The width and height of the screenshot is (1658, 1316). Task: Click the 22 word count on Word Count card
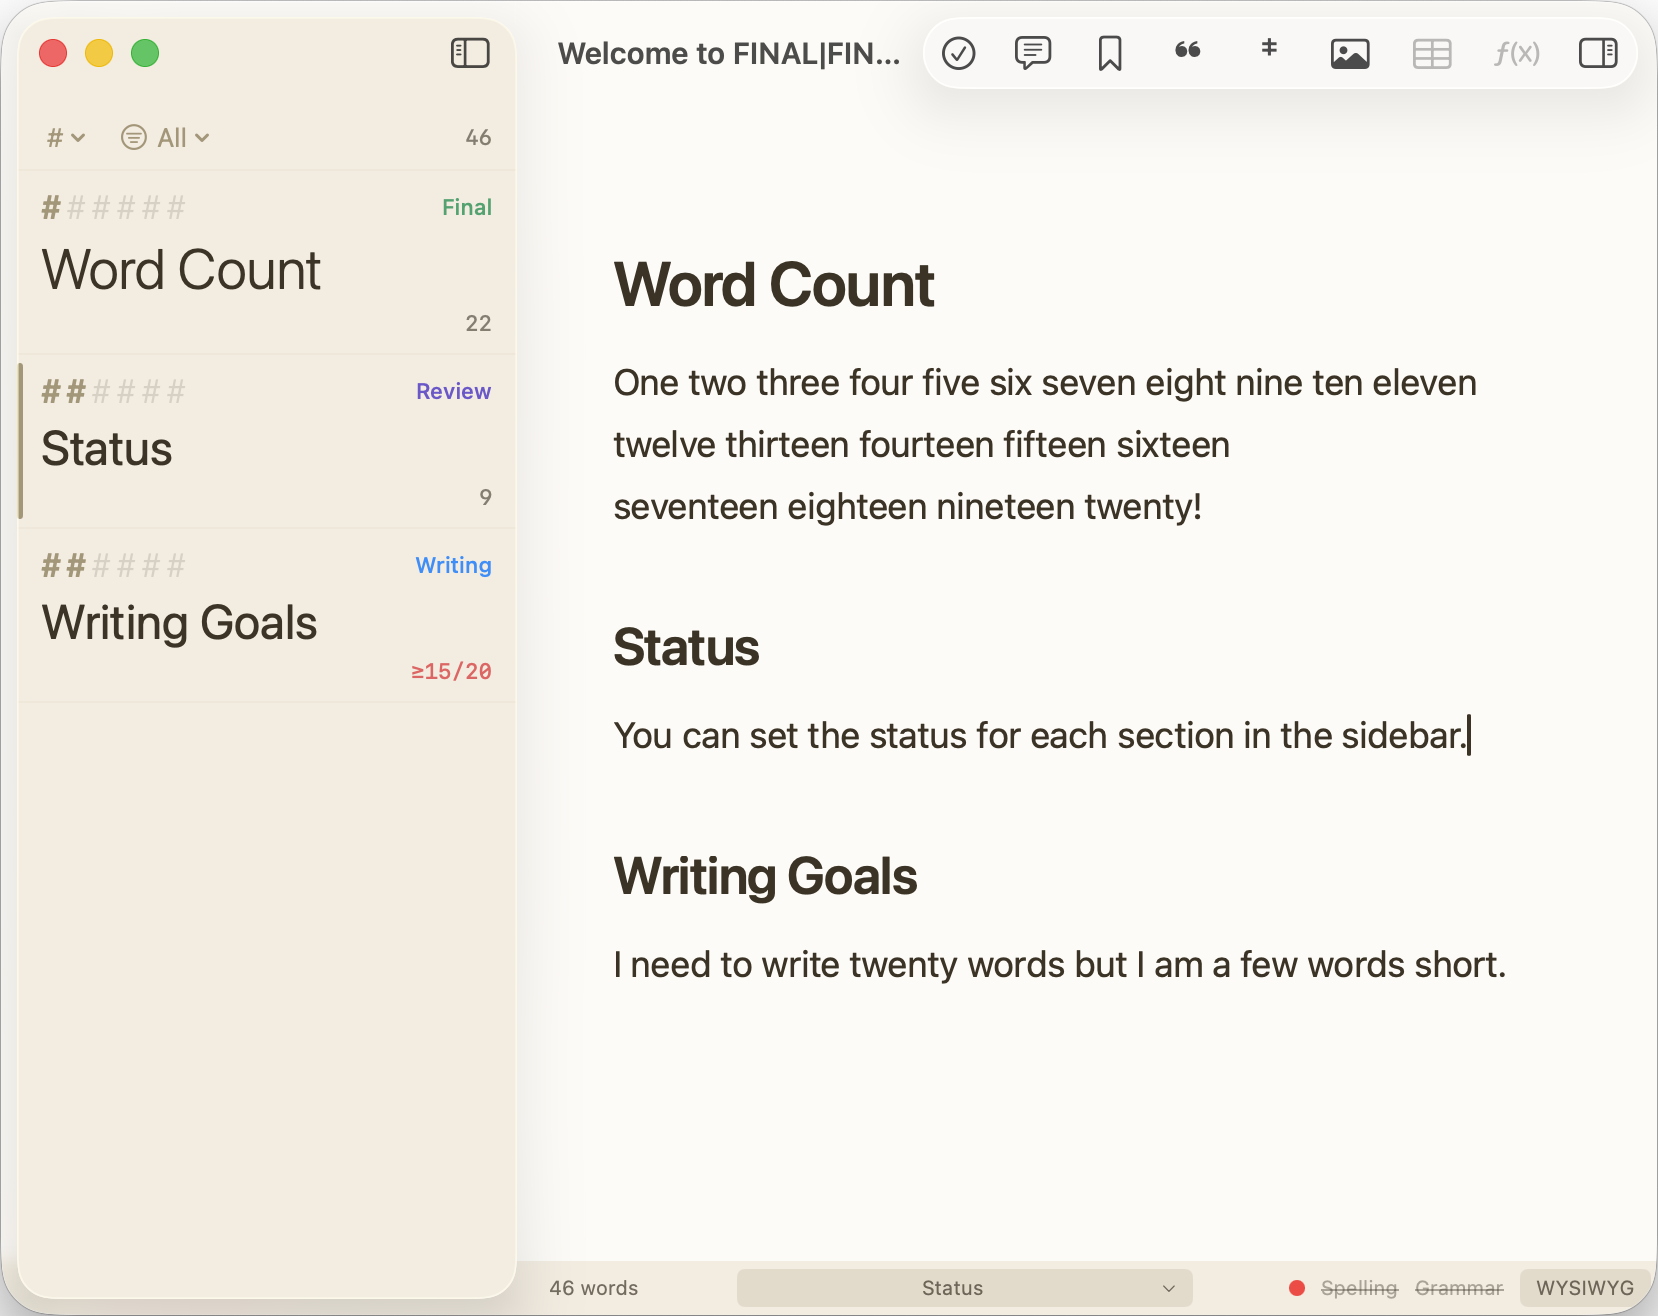478,324
